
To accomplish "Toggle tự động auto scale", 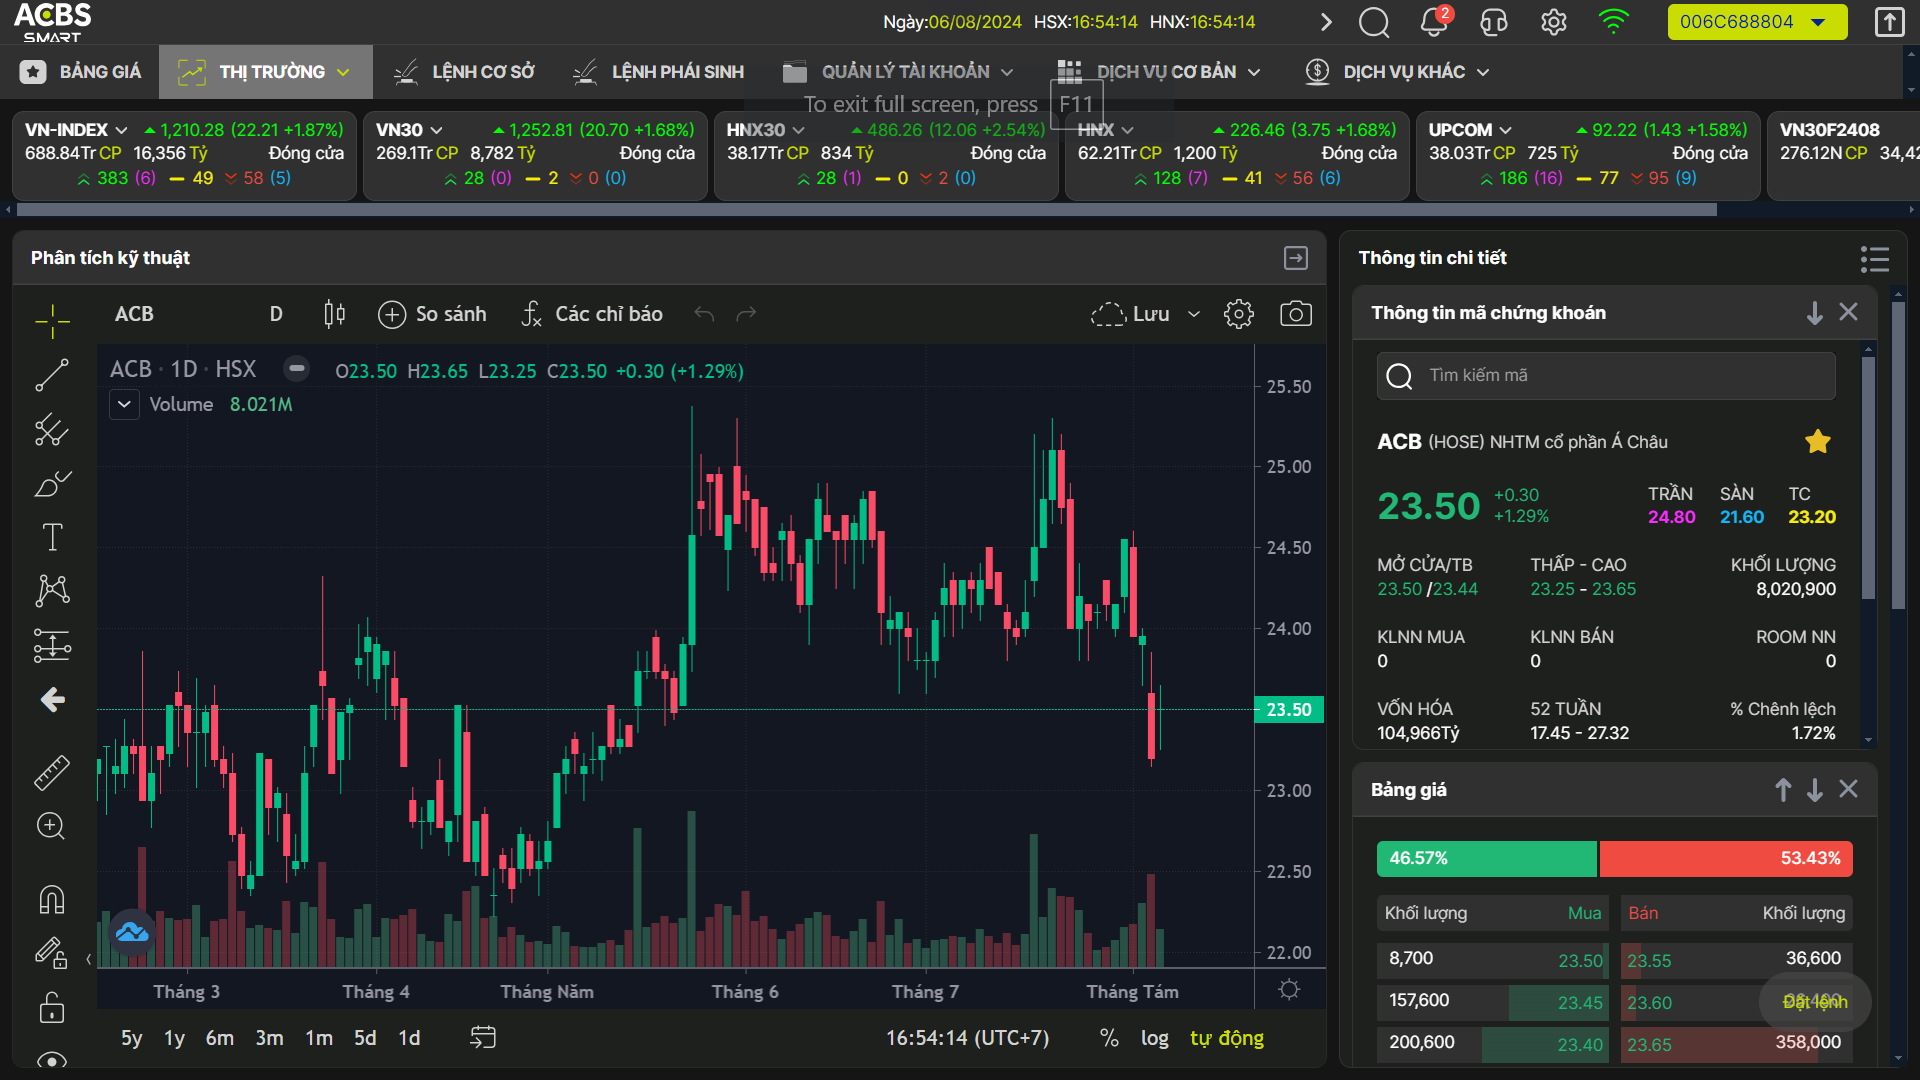I will coord(1227,1038).
